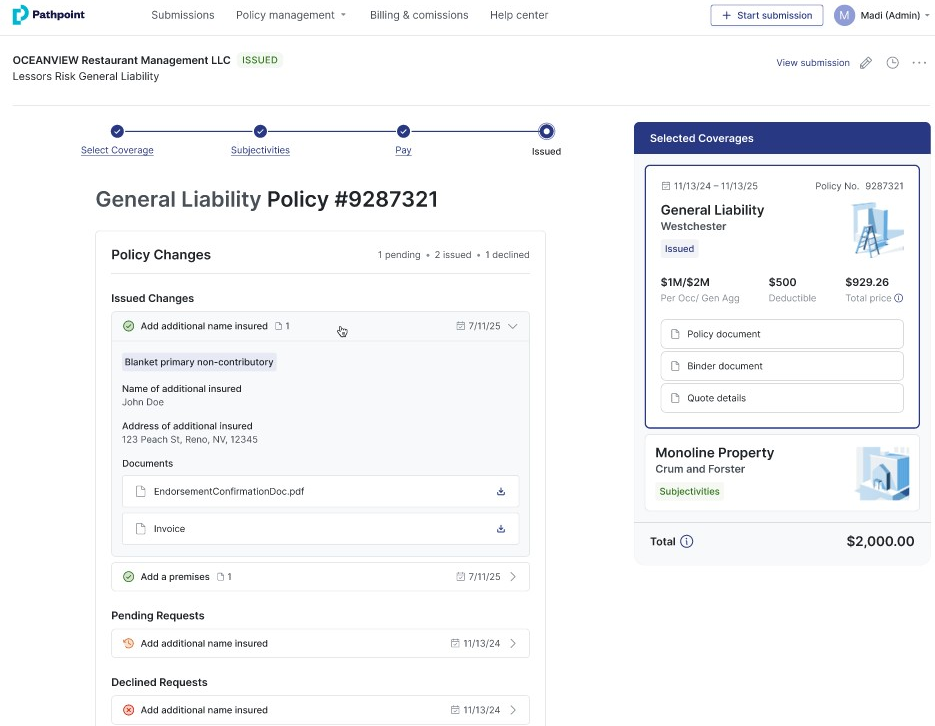Screen dimensions: 935x726
Task: Expand the Add a premises change
Action: (x=513, y=577)
